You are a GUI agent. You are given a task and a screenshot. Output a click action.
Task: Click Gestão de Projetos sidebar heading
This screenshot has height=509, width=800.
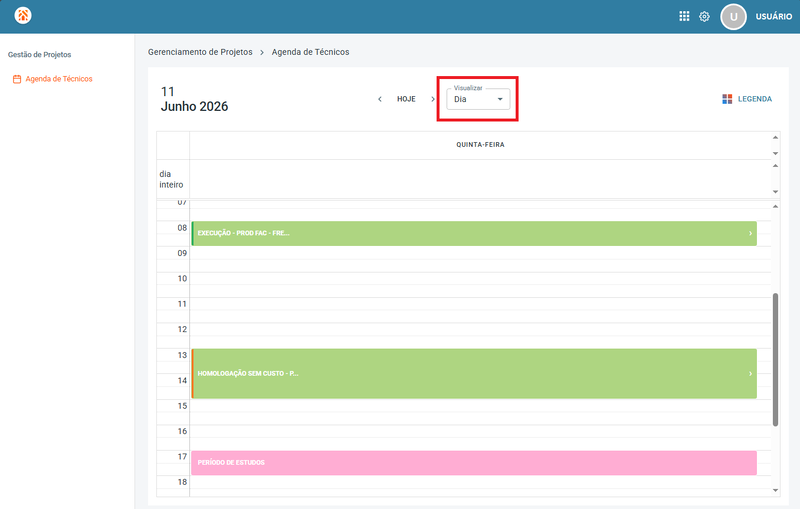(39, 55)
